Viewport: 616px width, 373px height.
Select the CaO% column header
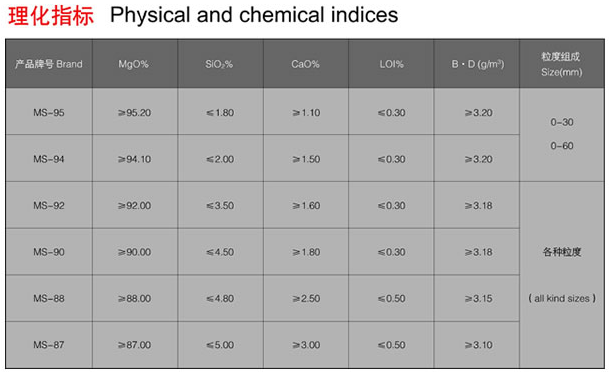[x=305, y=64]
